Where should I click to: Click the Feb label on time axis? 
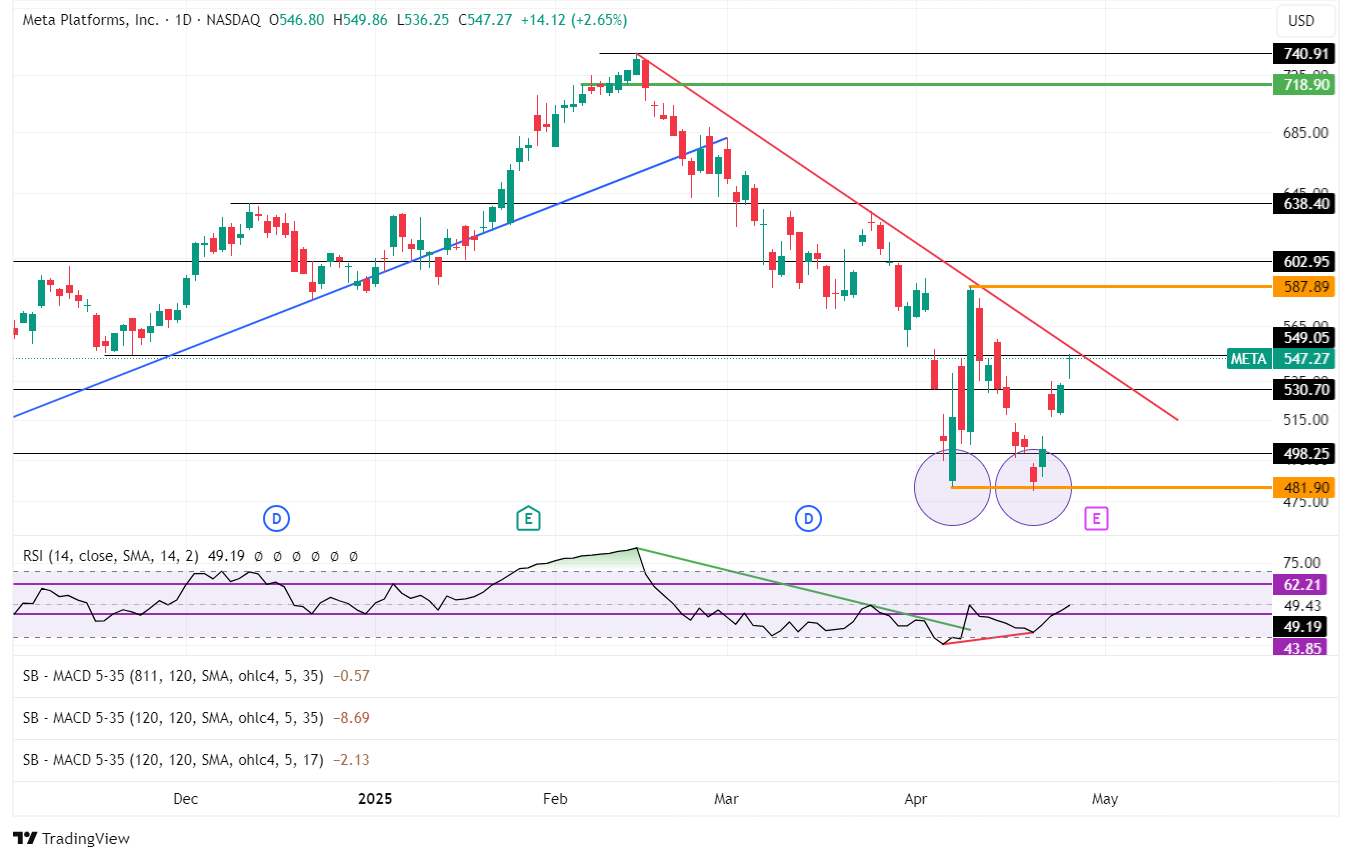pos(555,799)
